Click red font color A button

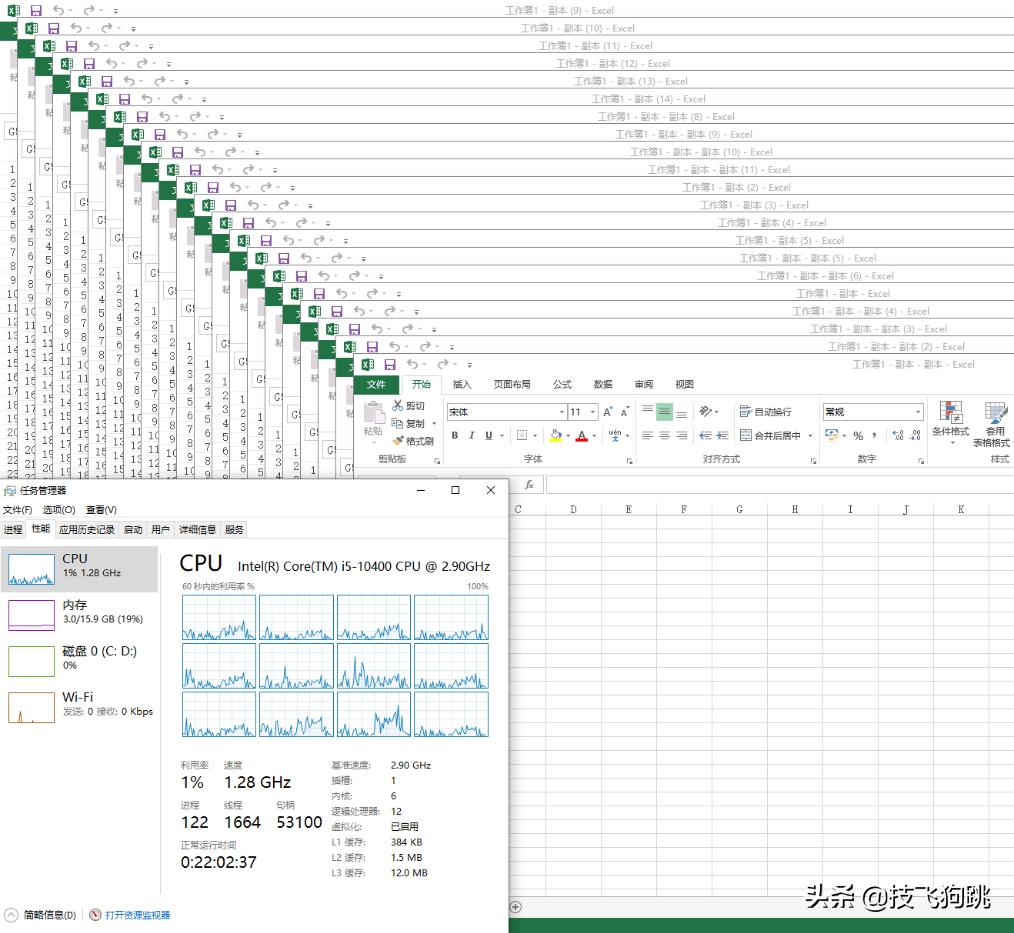(582, 436)
